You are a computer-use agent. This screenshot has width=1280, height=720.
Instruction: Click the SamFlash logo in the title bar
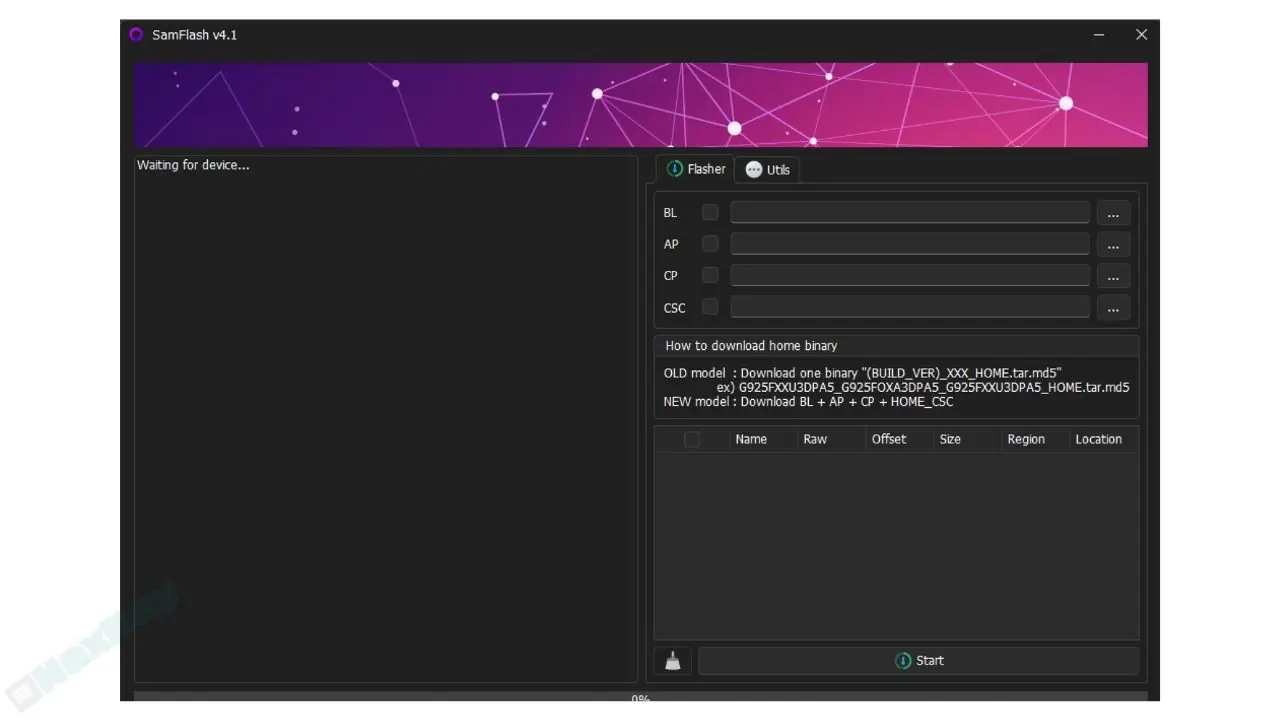[x=136, y=34]
